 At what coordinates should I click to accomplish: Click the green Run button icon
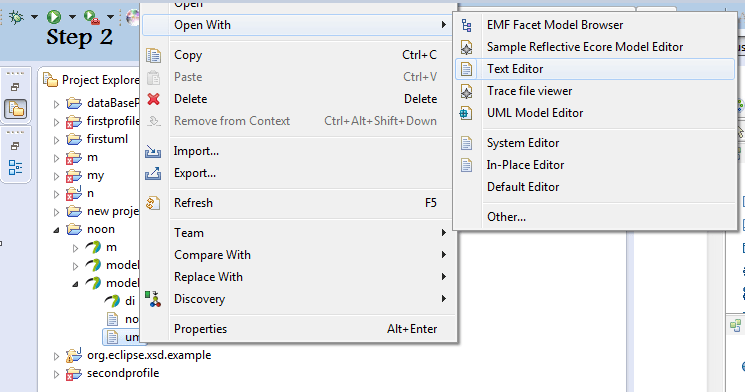[54, 17]
